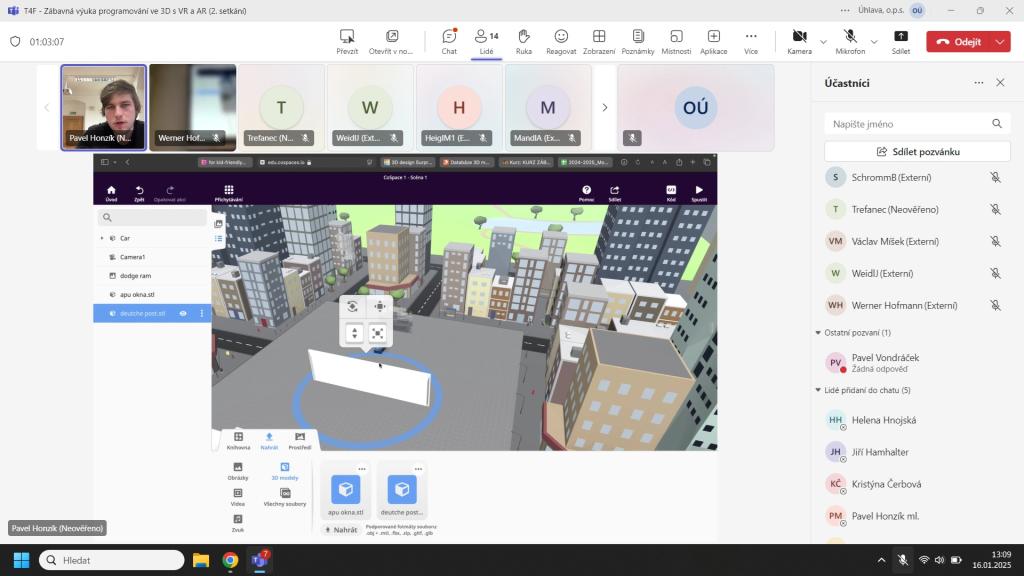Collapse the Lidé přidaní do chatu section
The width and height of the screenshot is (1024, 576).
819,390
